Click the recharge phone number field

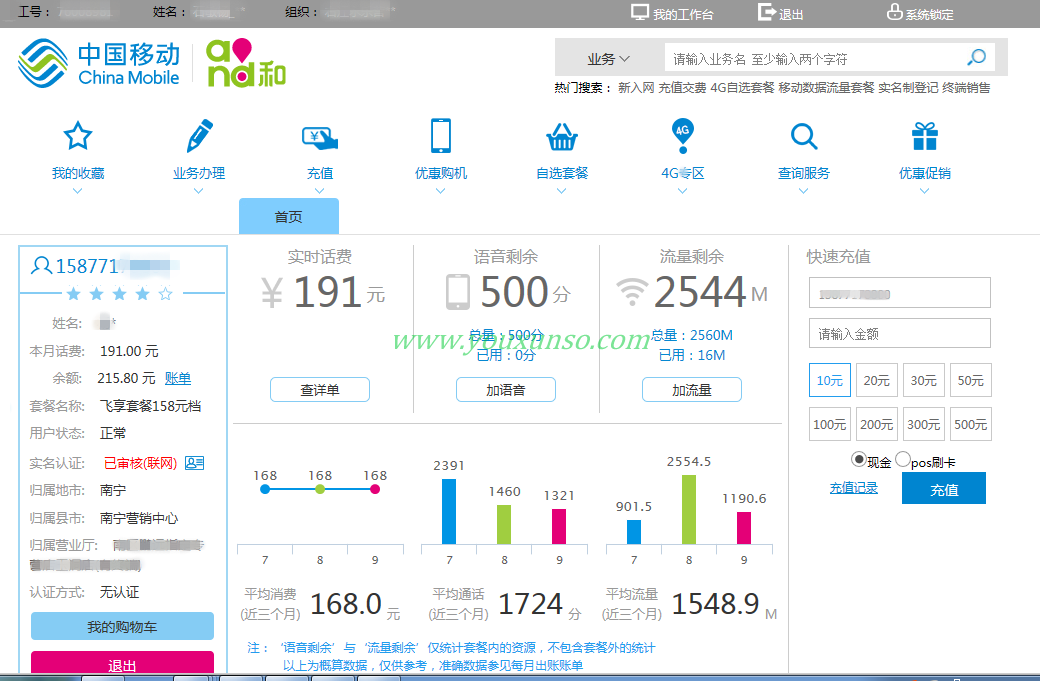(900, 293)
